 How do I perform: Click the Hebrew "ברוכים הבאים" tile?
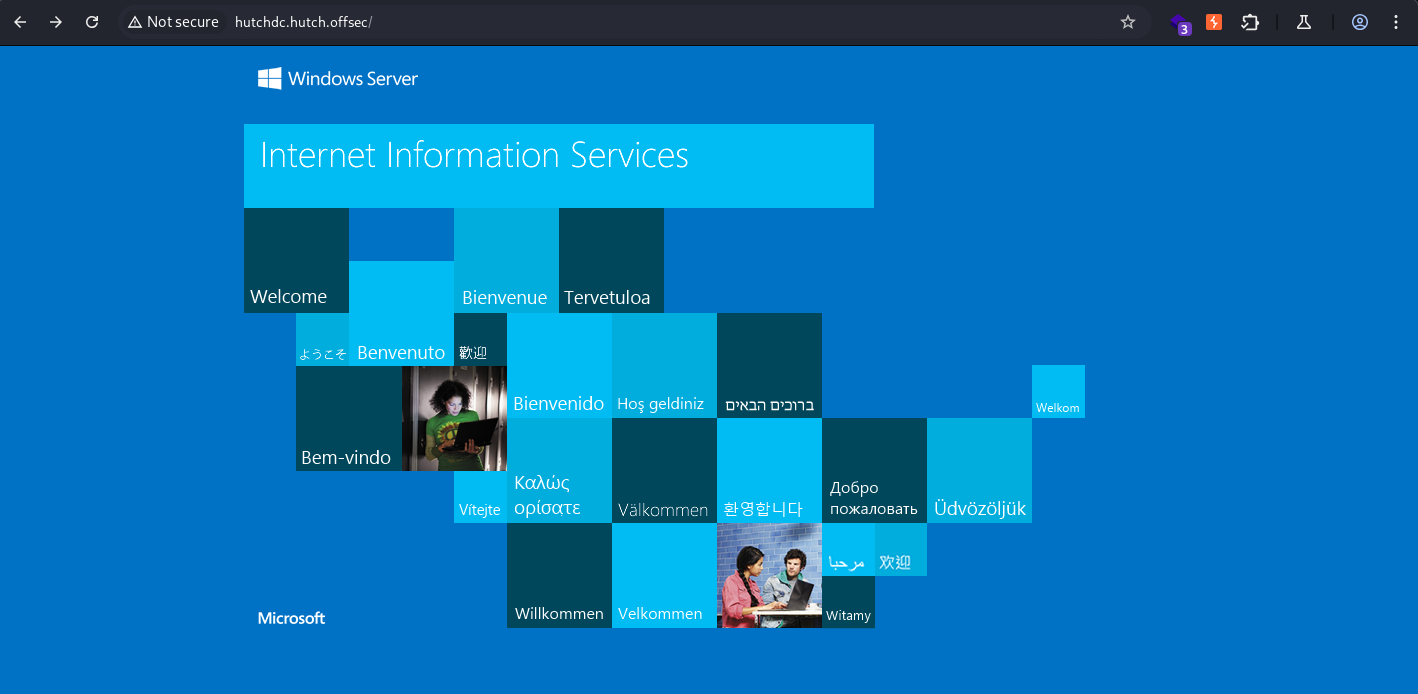(769, 365)
